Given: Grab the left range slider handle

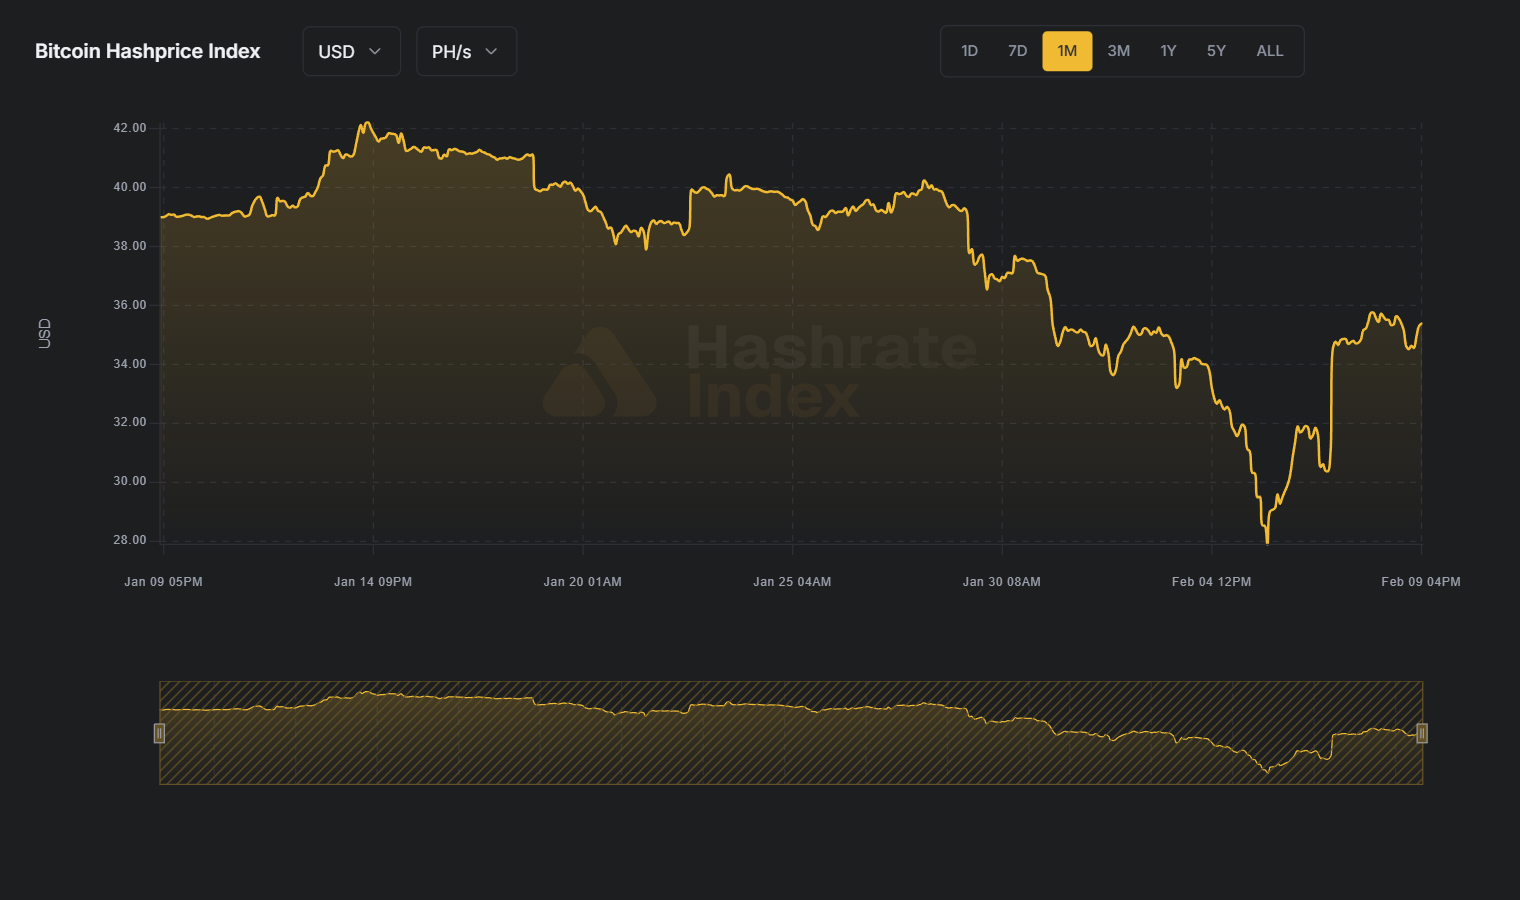Looking at the screenshot, I should (x=159, y=733).
